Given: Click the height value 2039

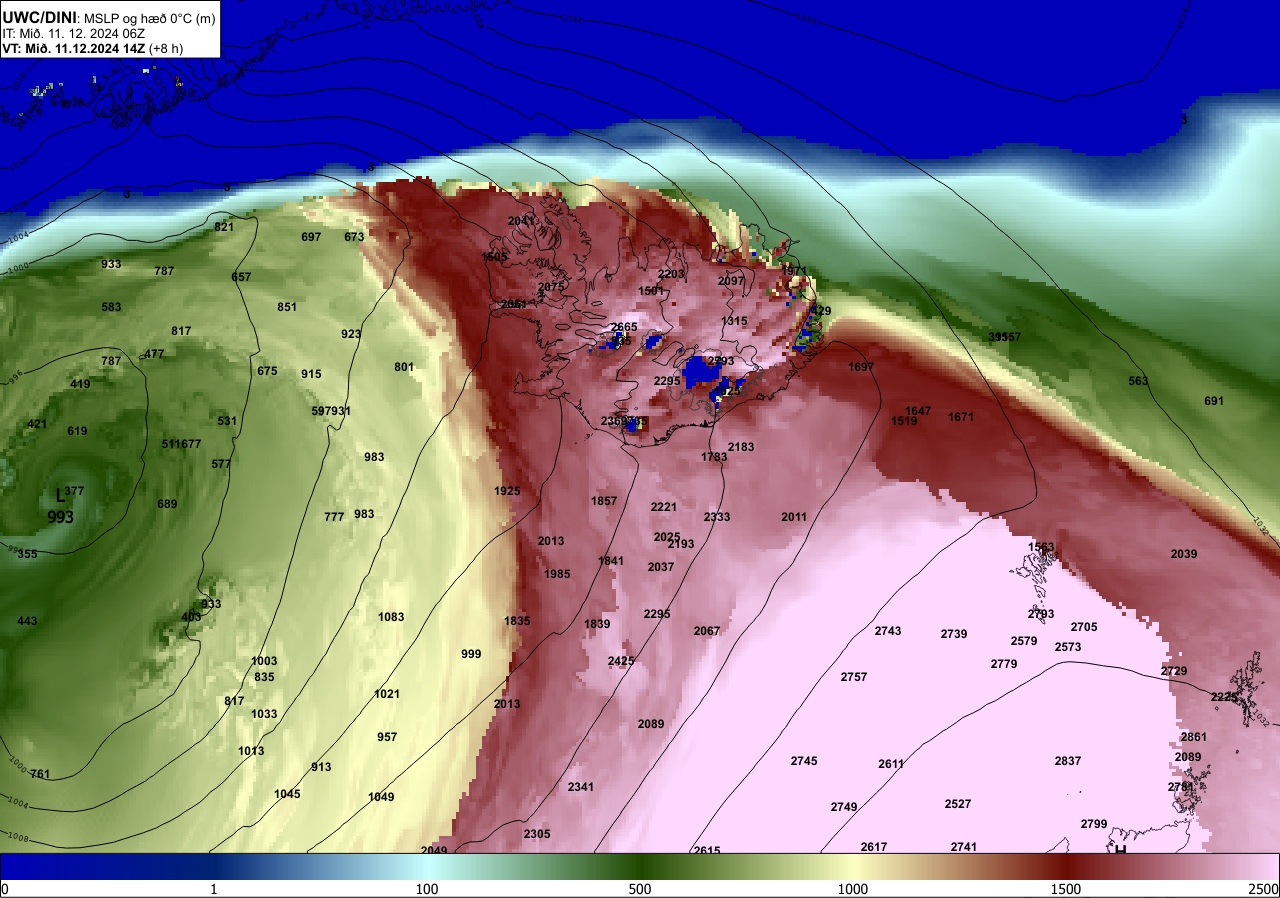Looking at the screenshot, I should click(1184, 554).
